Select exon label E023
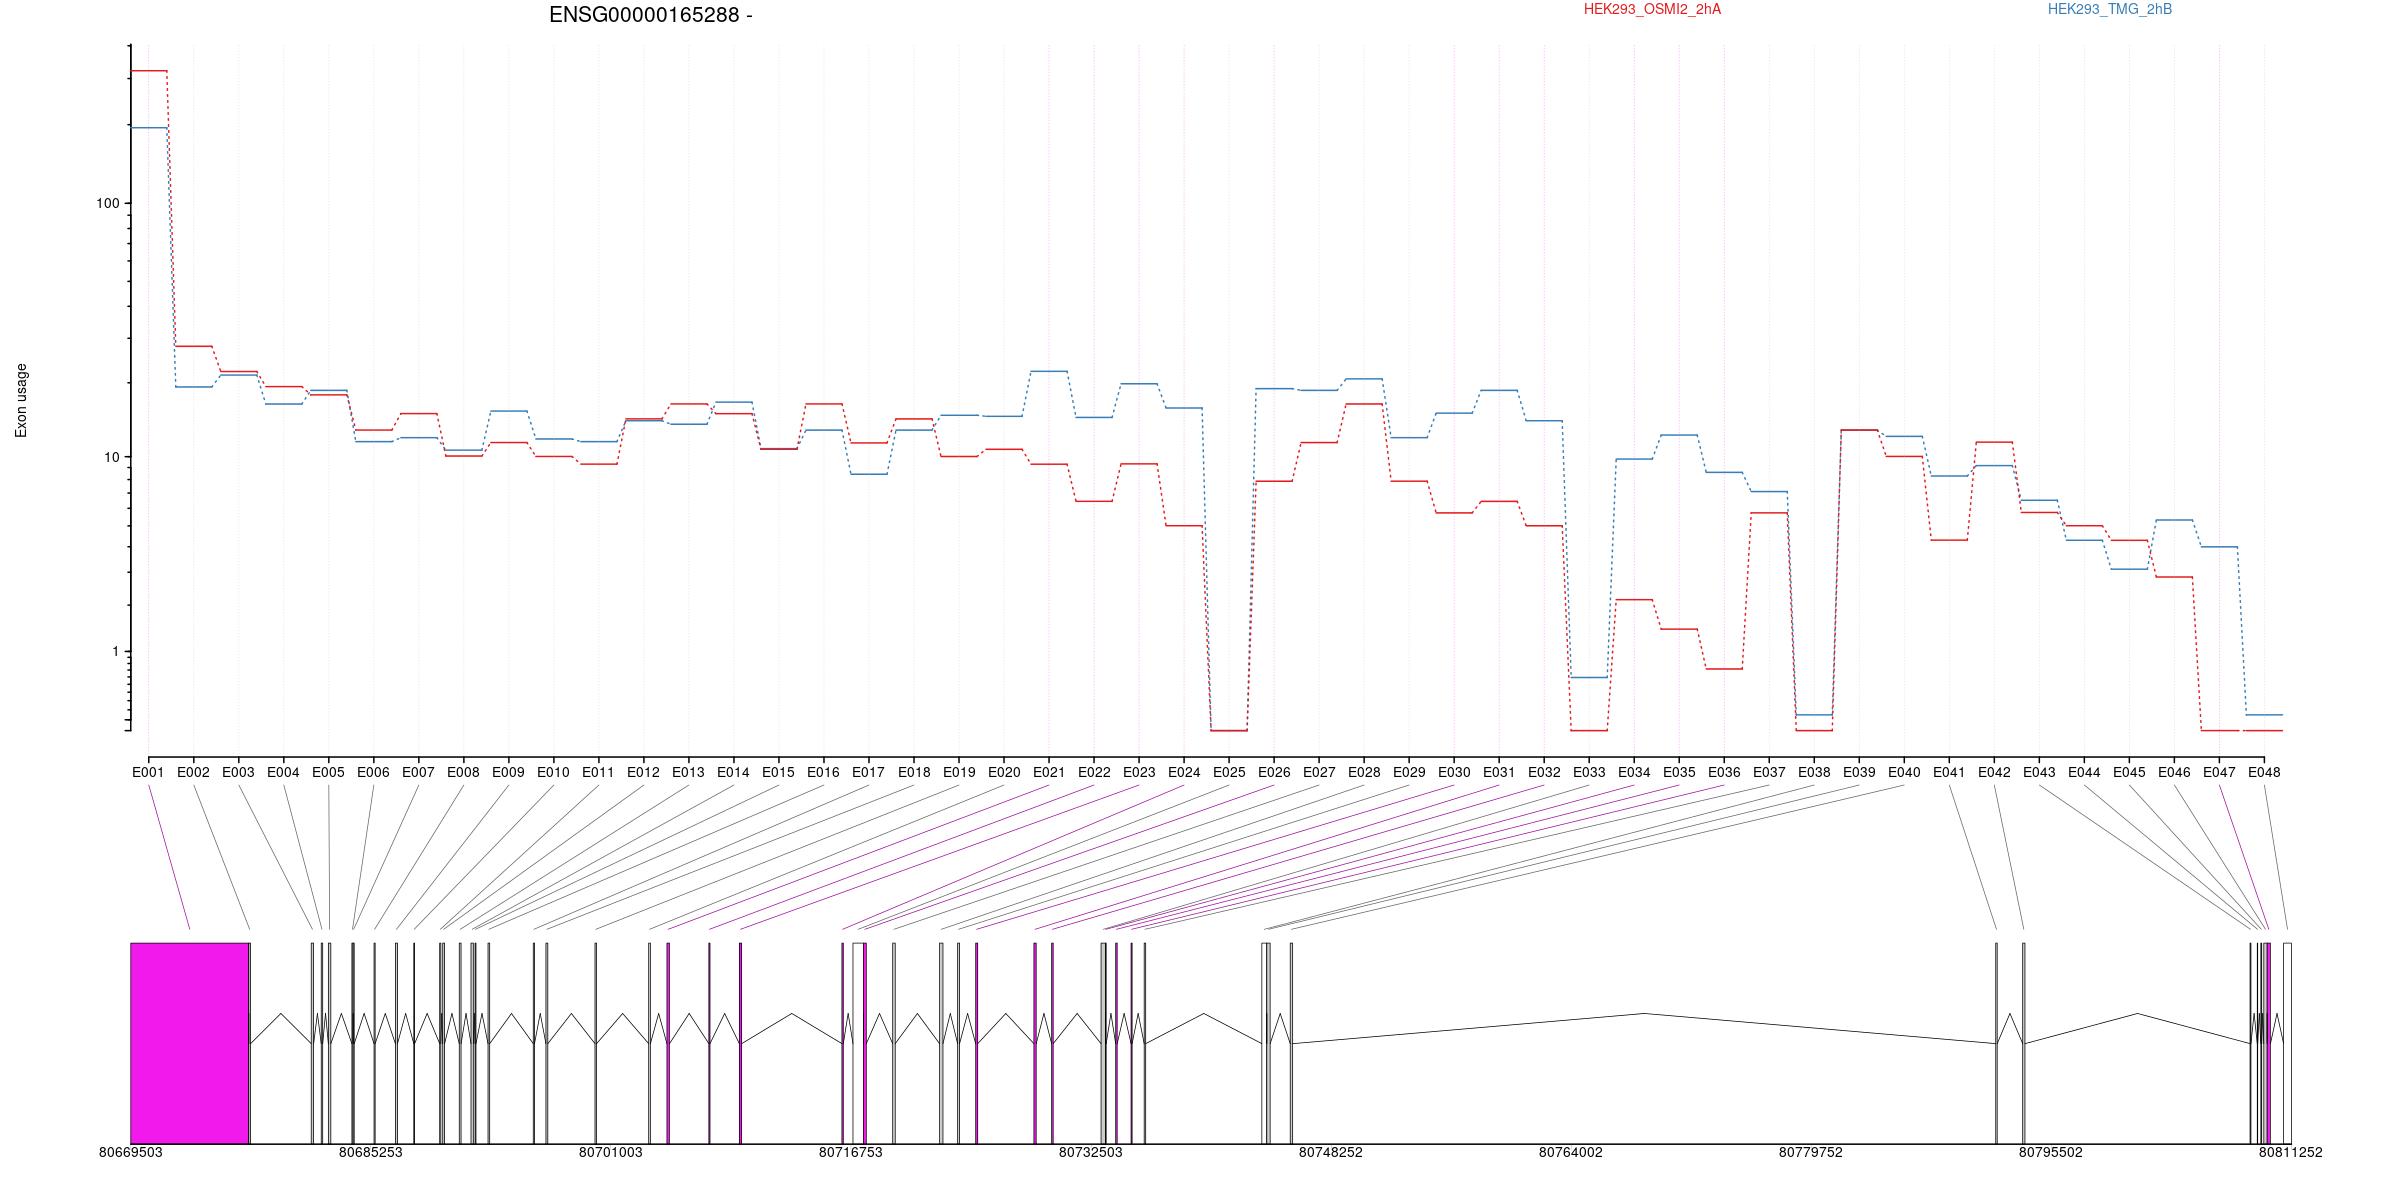Image resolution: width=2400 pixels, height=1200 pixels. (1139, 772)
